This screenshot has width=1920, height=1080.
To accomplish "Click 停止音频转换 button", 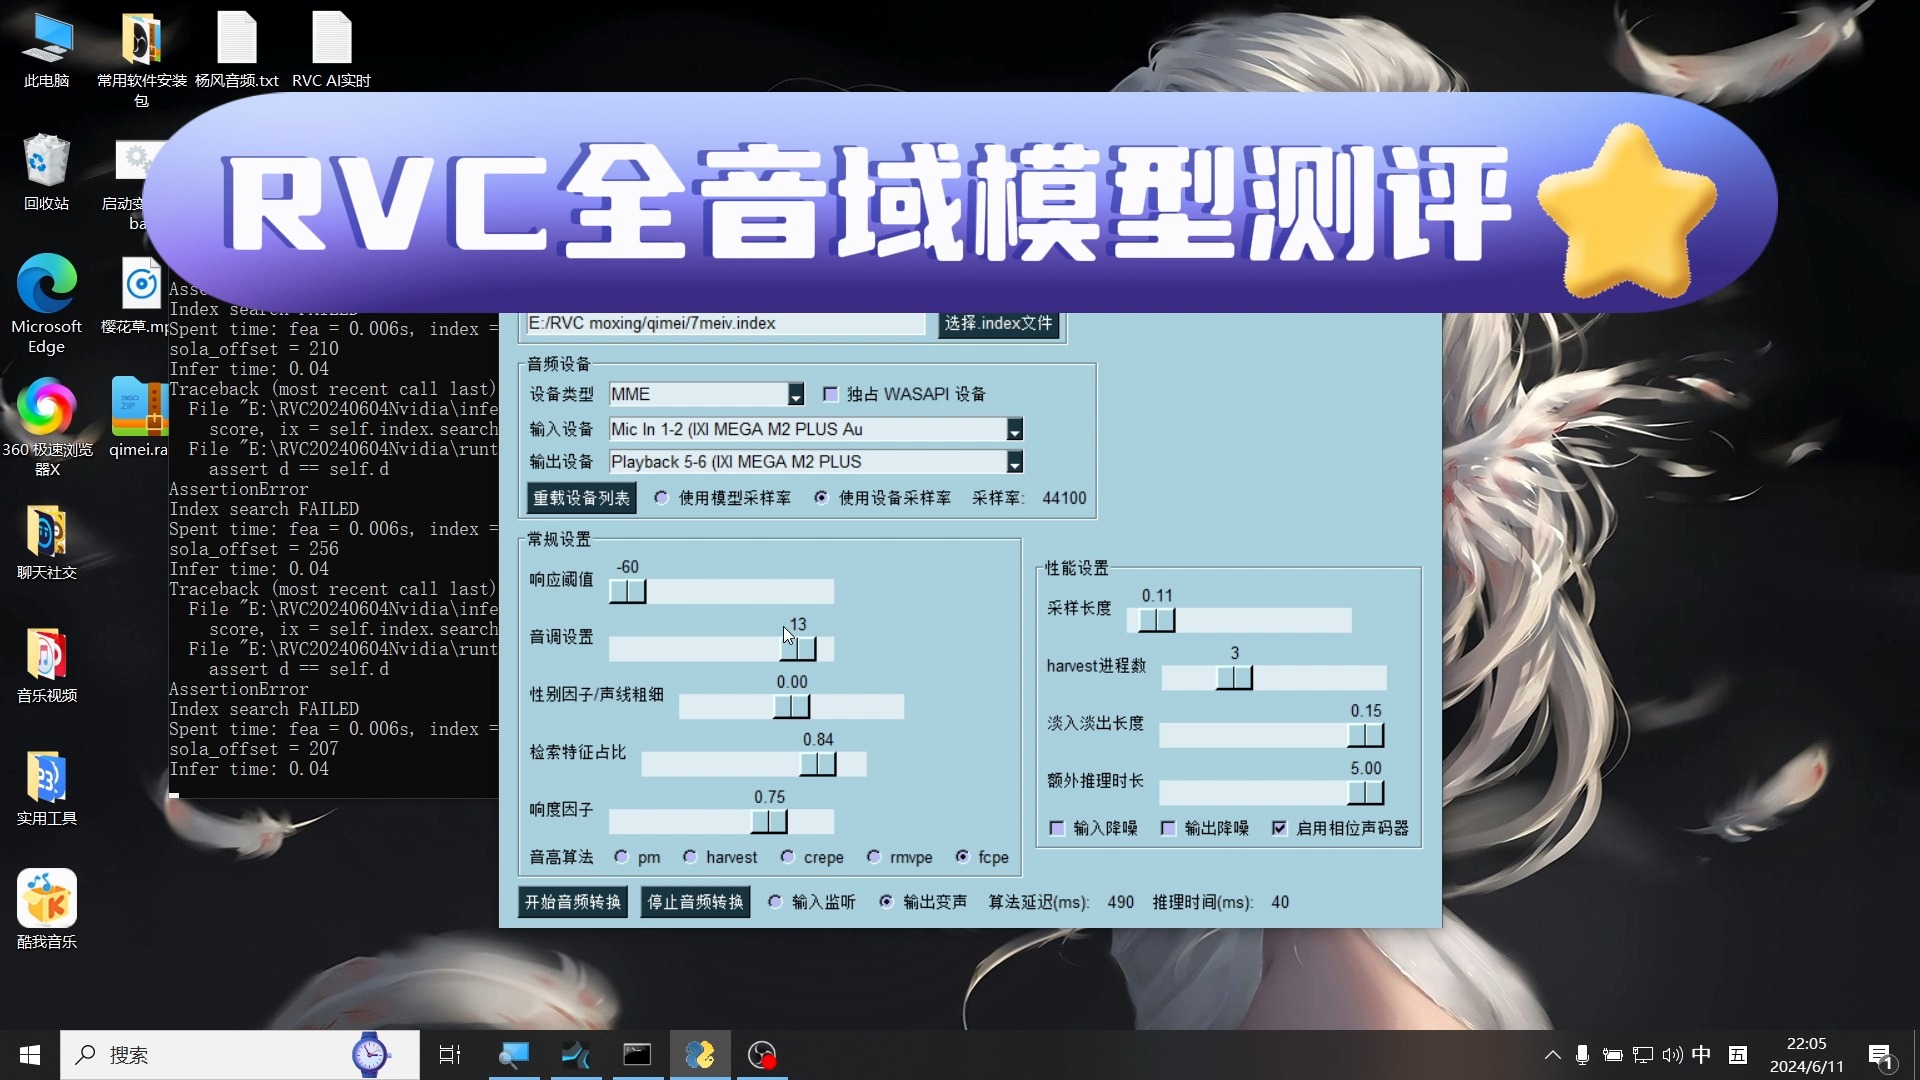I will pyautogui.click(x=695, y=902).
